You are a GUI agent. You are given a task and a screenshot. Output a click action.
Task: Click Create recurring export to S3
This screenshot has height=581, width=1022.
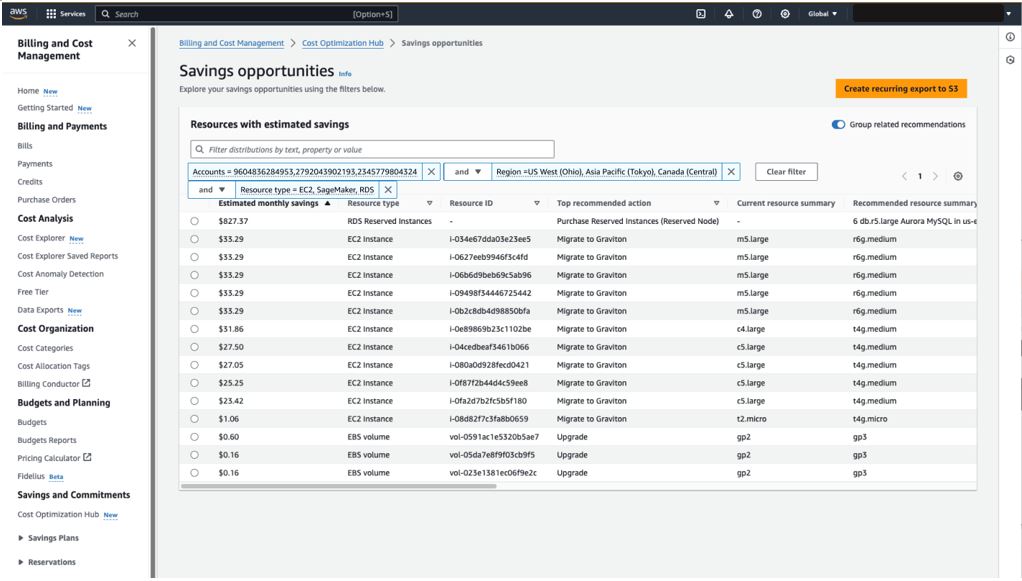901,89
